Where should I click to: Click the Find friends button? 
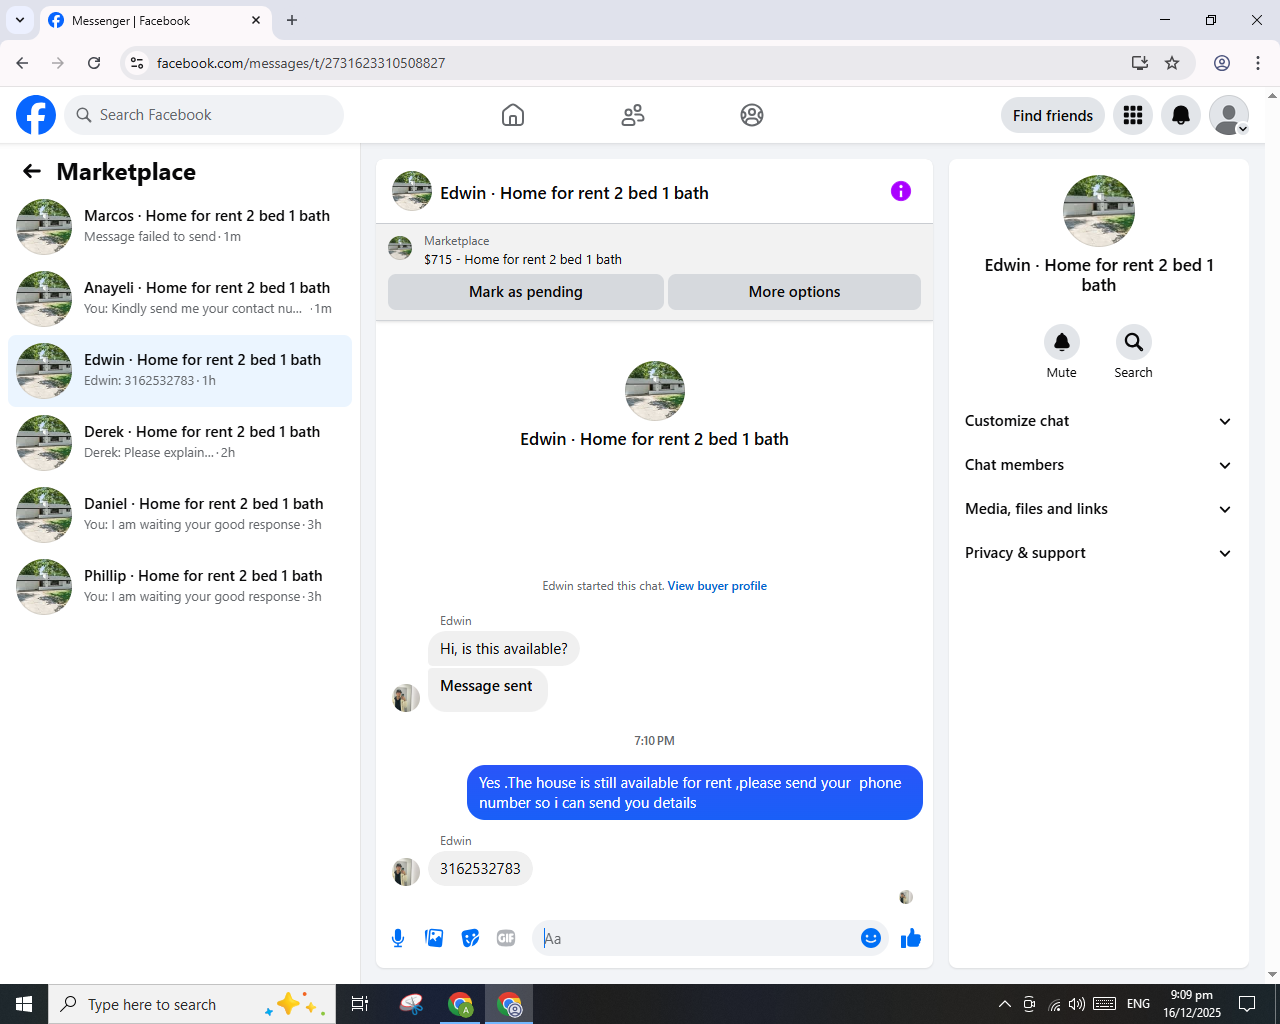coord(1053,115)
